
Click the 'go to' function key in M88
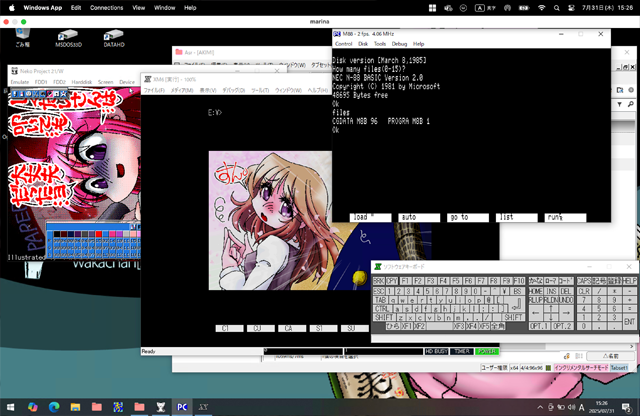[x=468, y=218]
